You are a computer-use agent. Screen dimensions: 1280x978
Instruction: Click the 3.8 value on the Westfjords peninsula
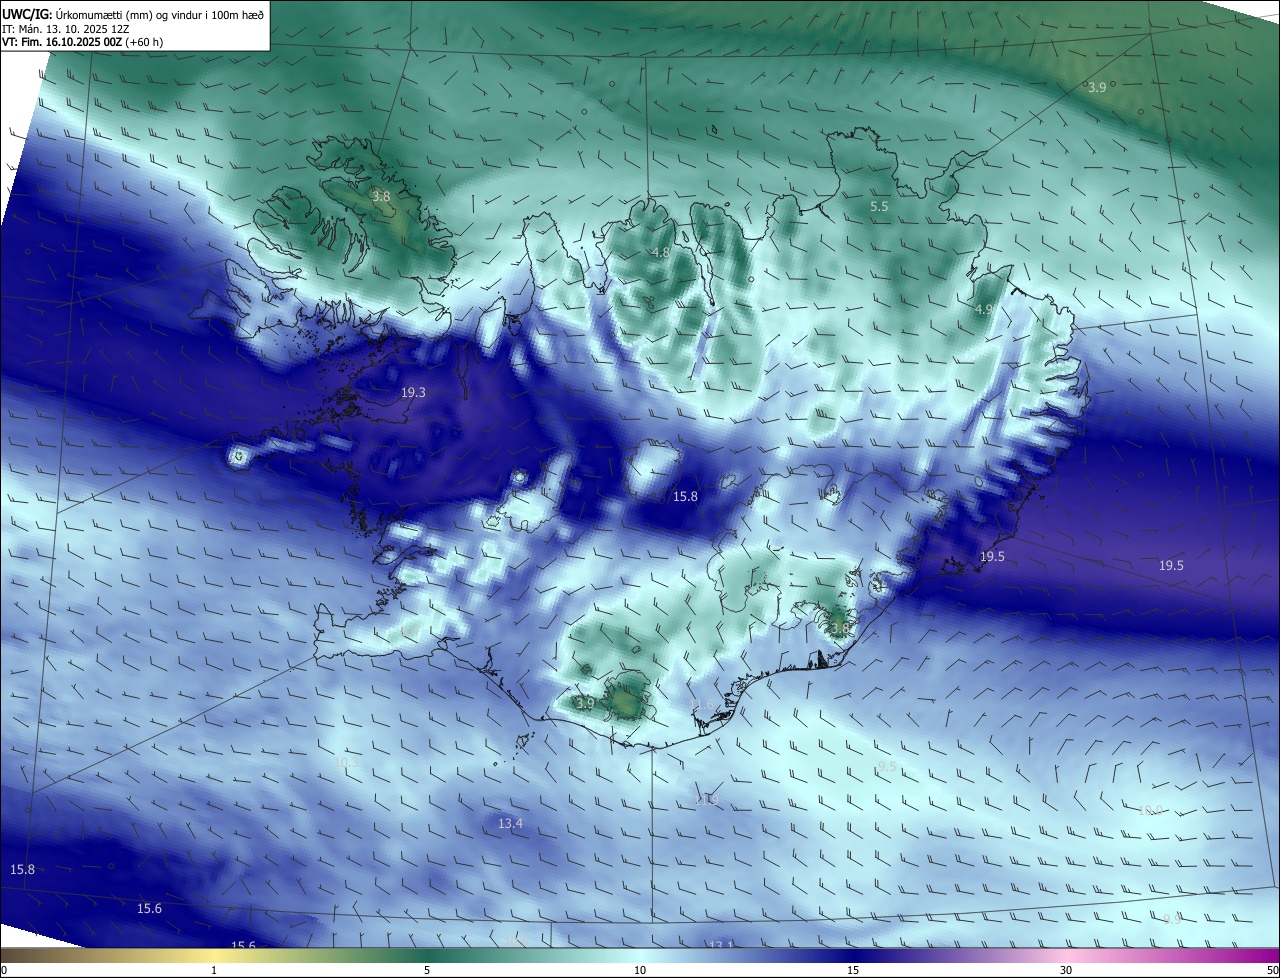pos(381,197)
